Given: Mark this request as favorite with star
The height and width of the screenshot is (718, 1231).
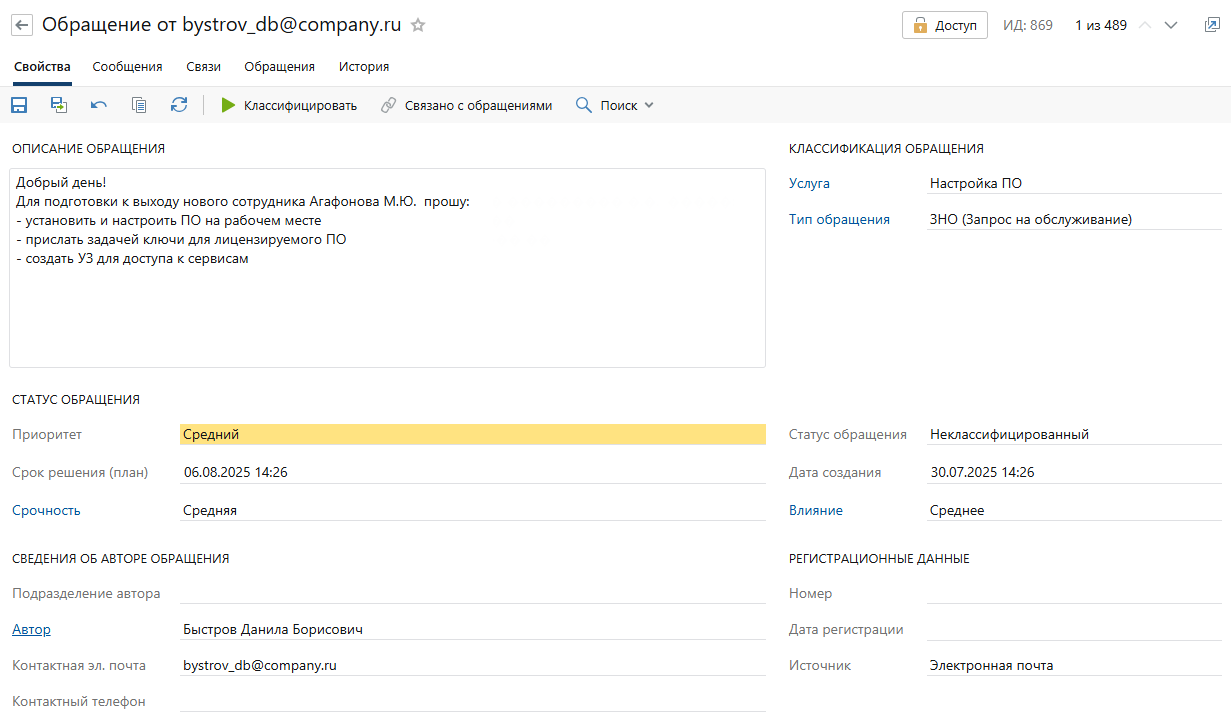Looking at the screenshot, I should [418, 26].
